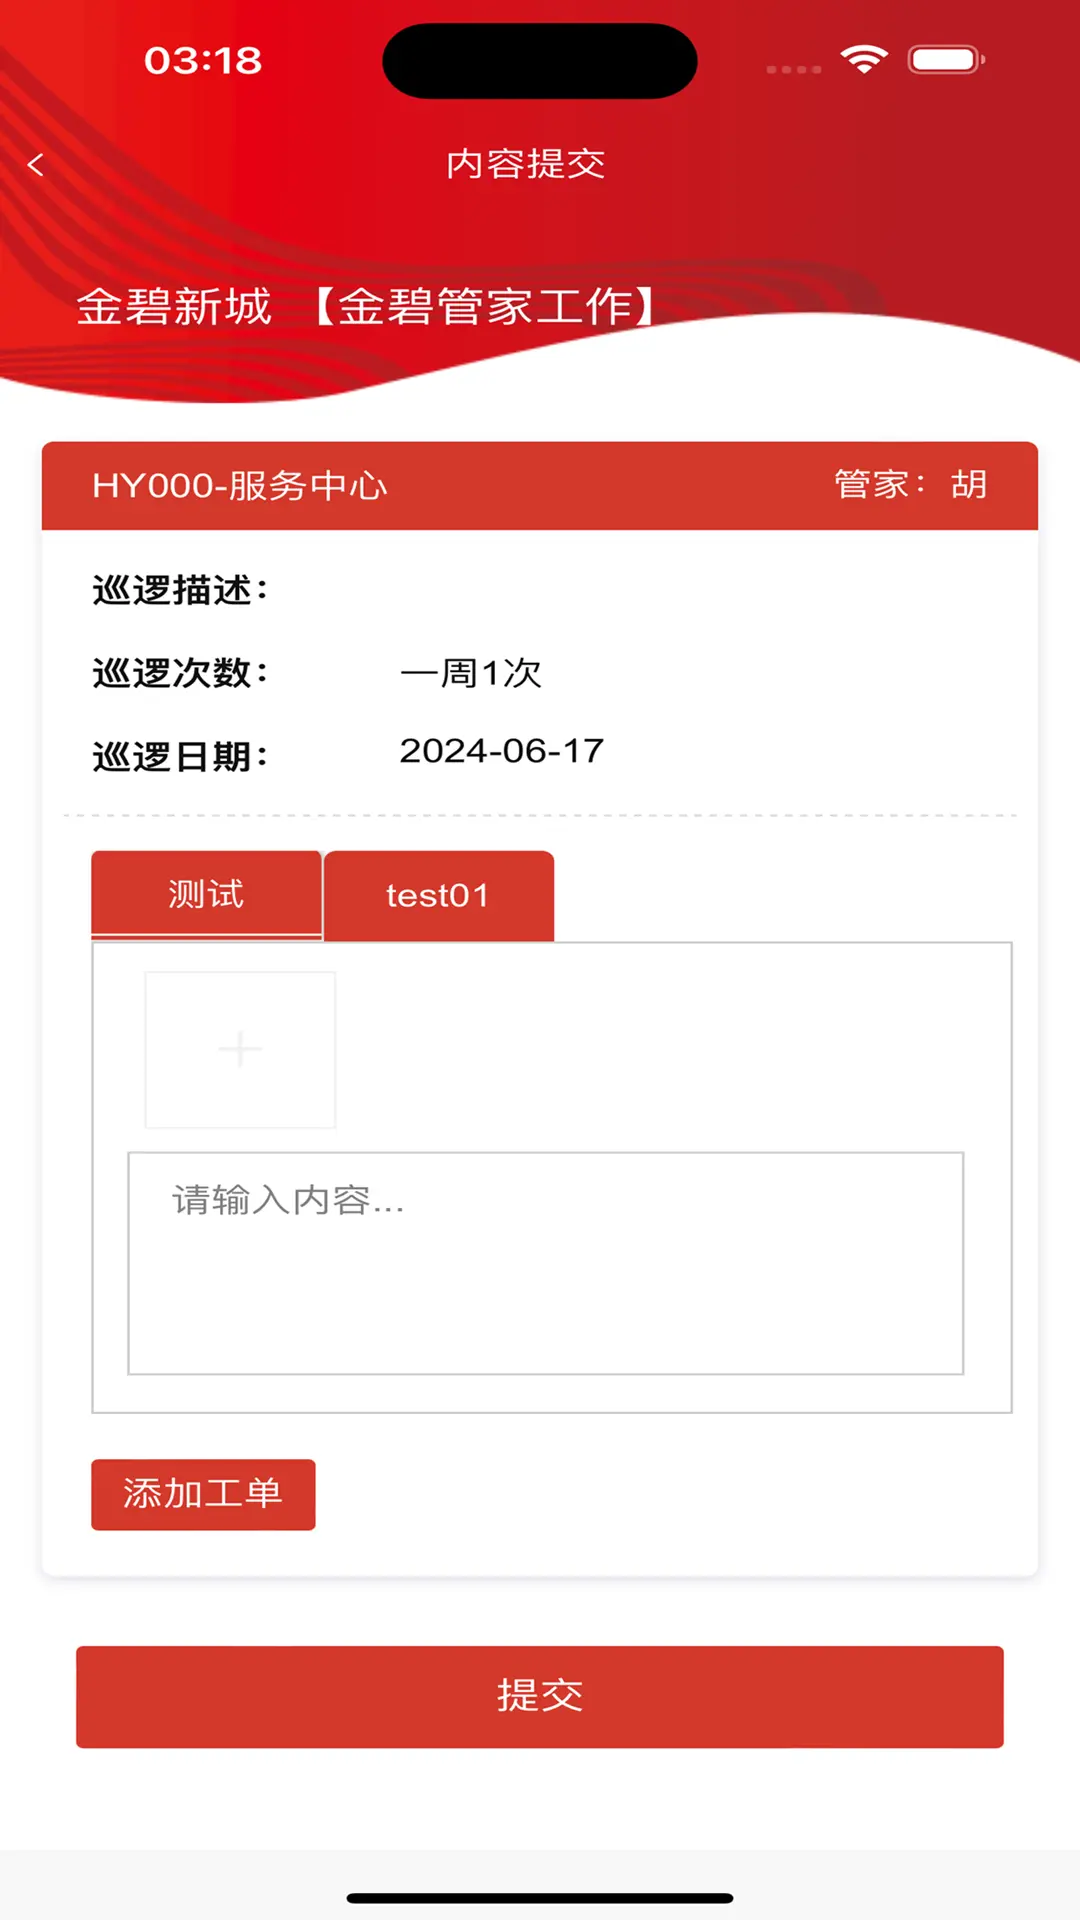
Task: Tap the 管家: 胡 label
Action: pos(910,485)
